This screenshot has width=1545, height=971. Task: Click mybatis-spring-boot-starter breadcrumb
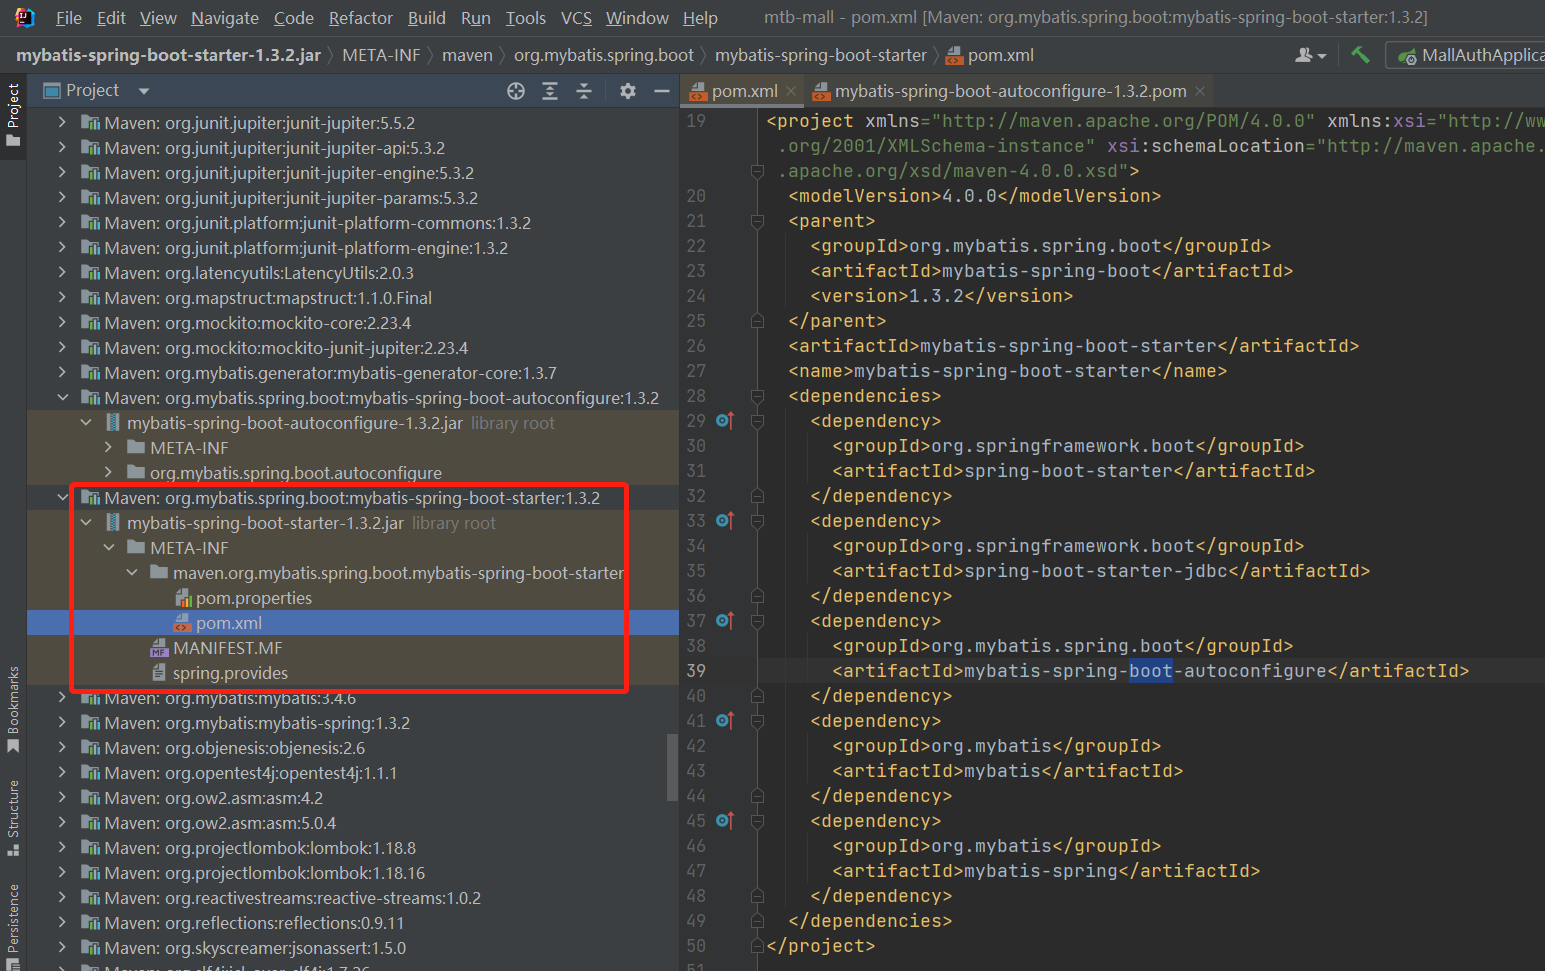pos(821,55)
